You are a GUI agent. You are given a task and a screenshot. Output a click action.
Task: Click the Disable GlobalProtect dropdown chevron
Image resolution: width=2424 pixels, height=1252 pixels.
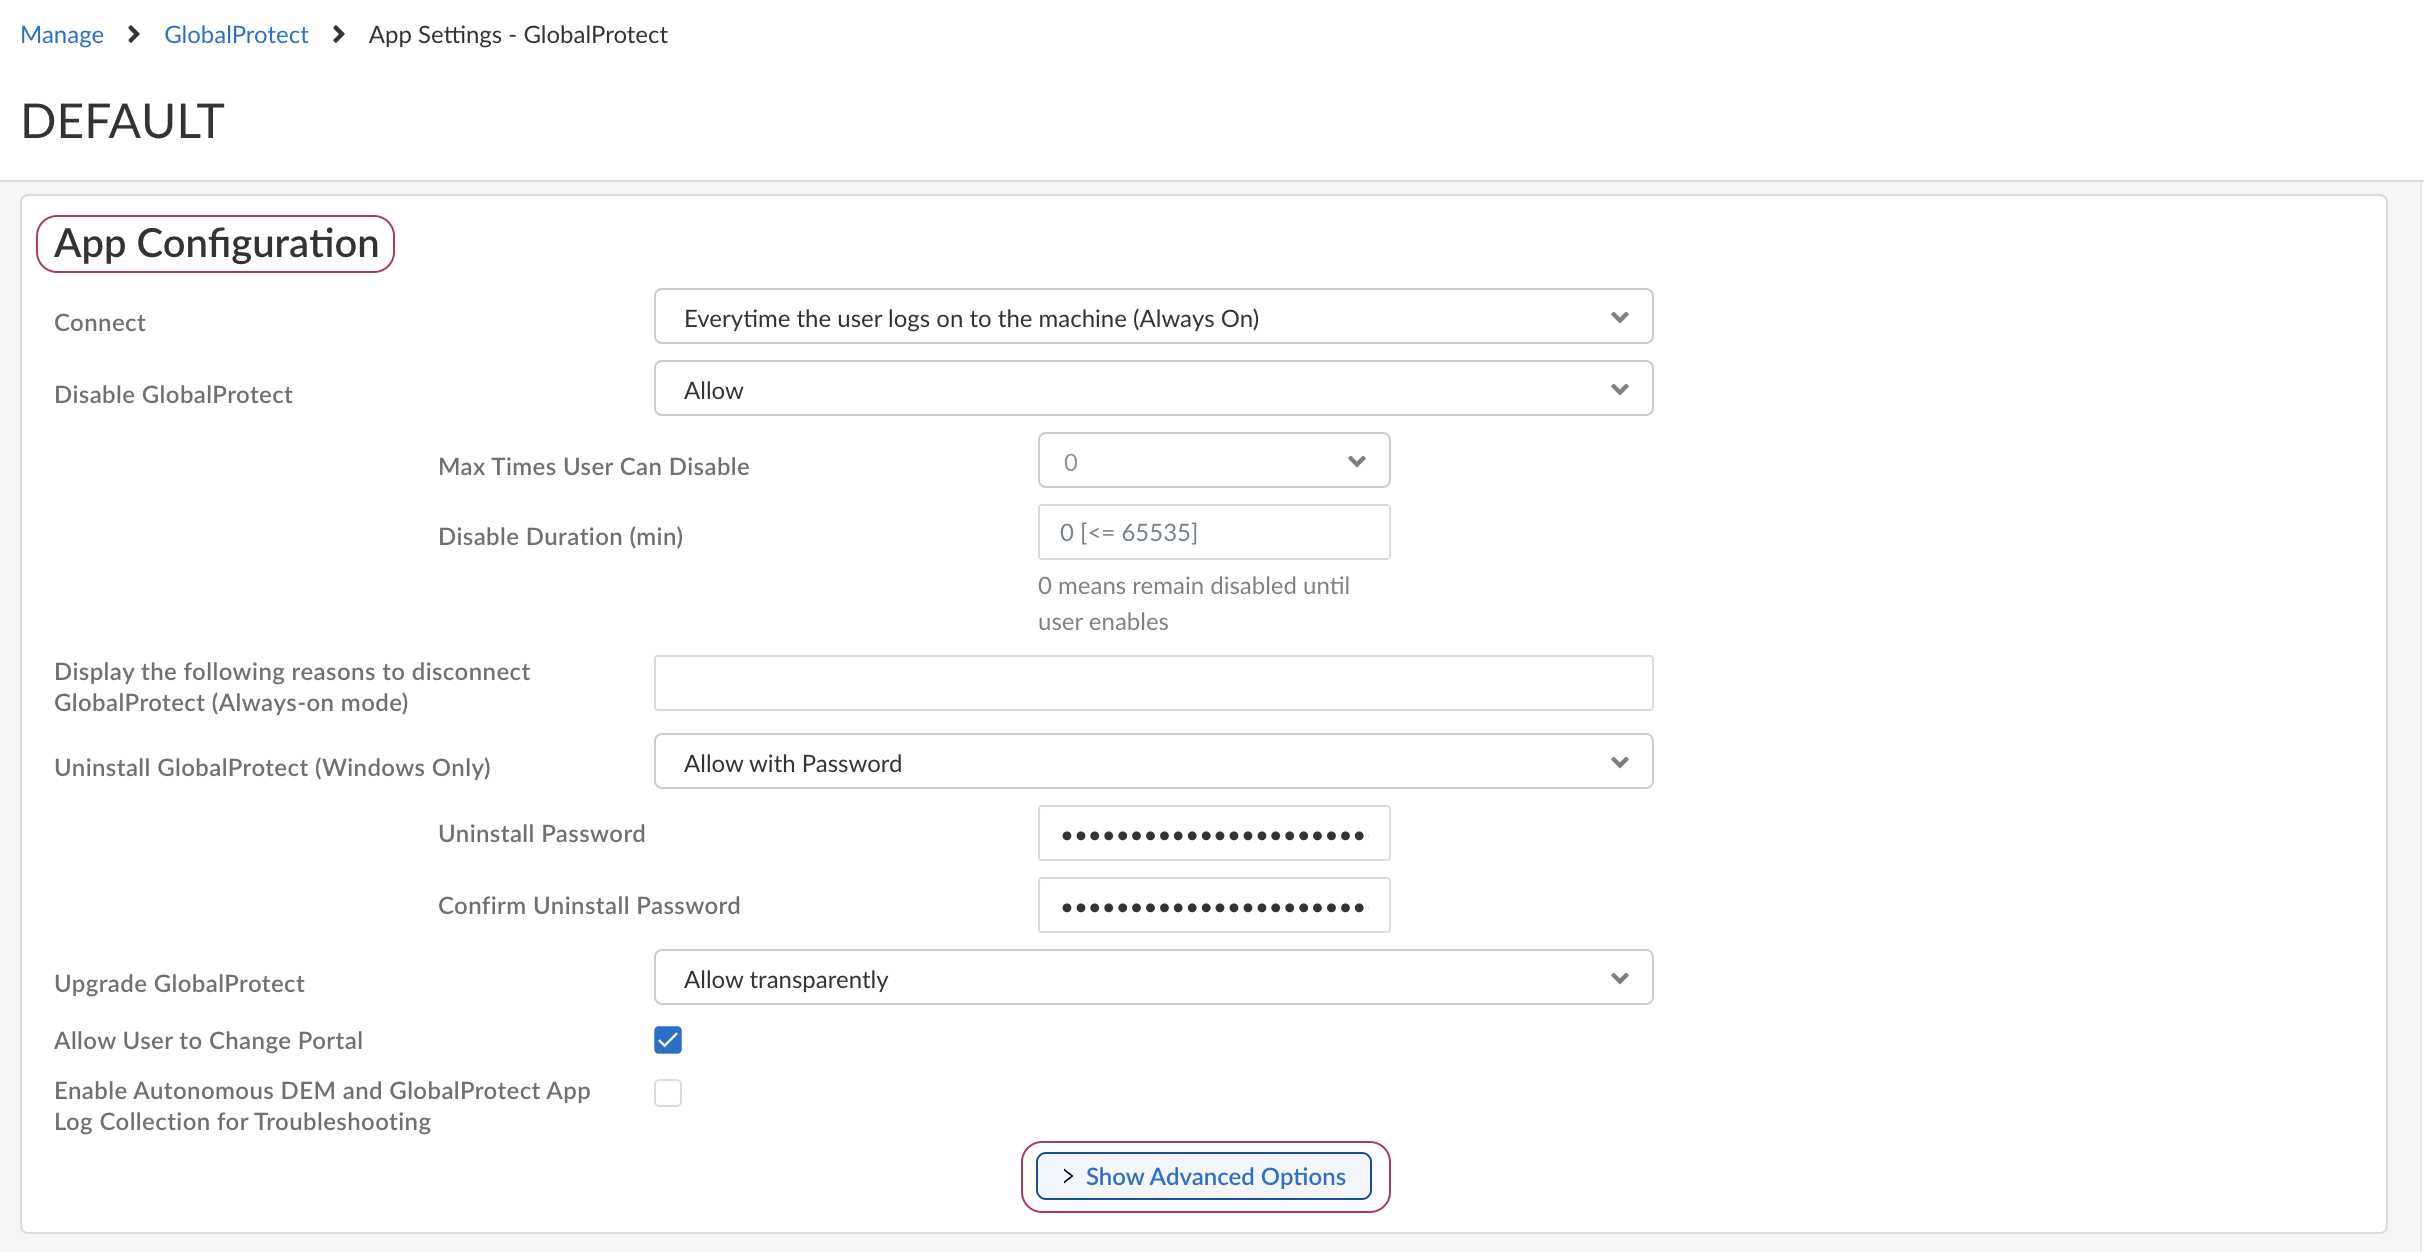pyautogui.click(x=1619, y=390)
